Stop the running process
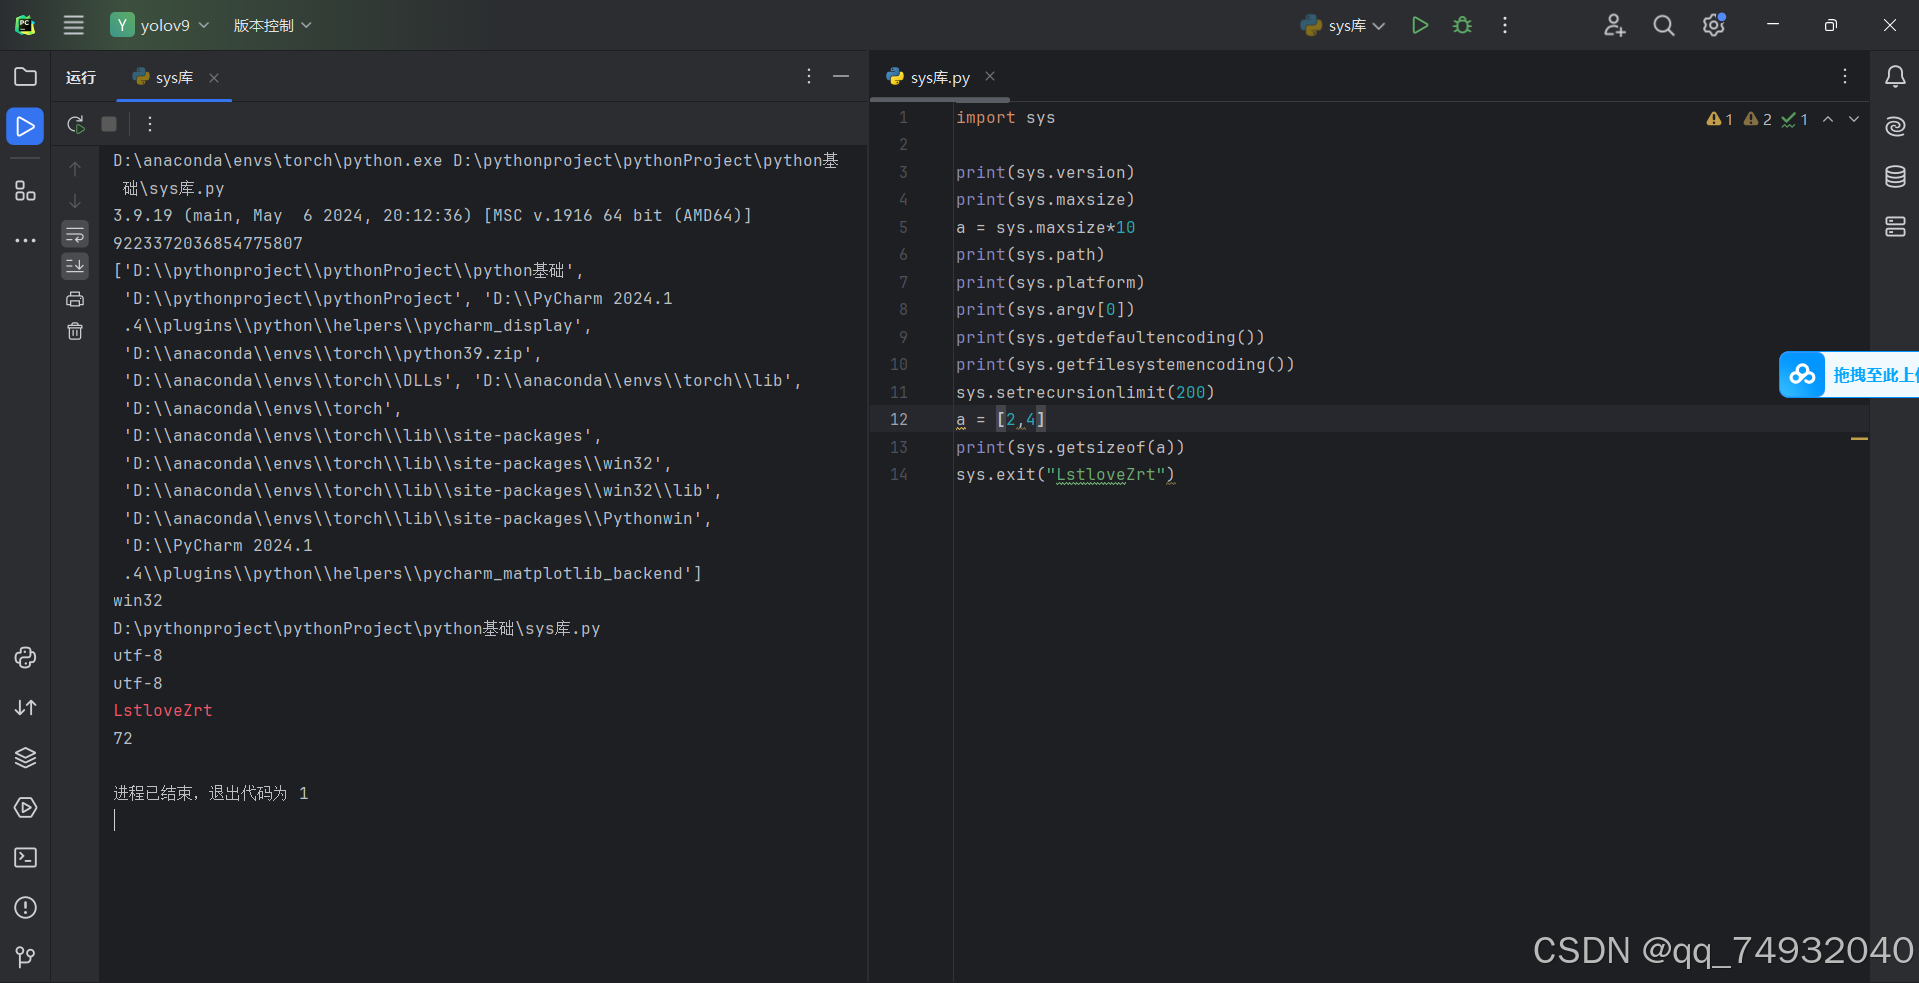 coord(109,124)
